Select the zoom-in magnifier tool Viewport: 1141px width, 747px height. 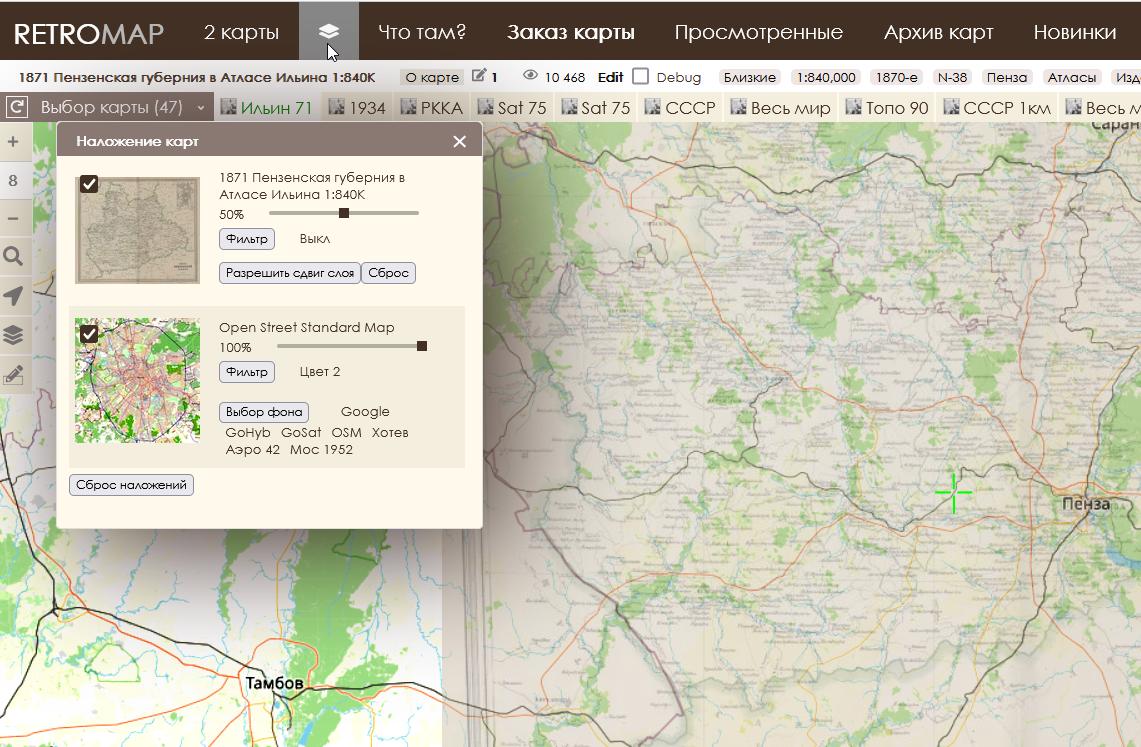point(14,256)
